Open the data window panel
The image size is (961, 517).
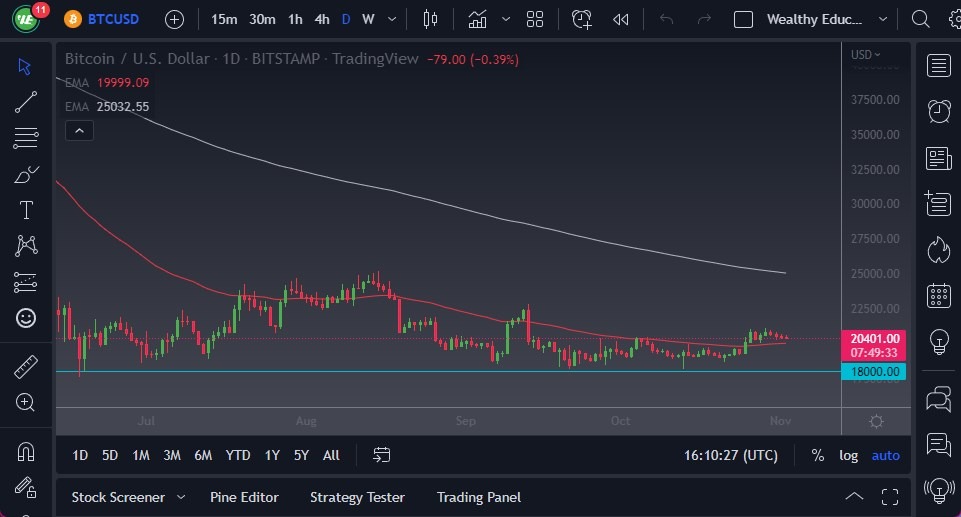click(938, 203)
